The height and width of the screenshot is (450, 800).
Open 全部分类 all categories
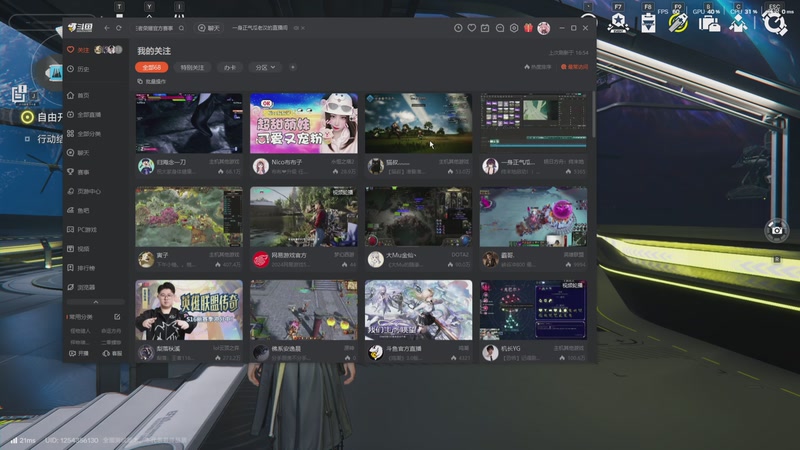(84, 134)
